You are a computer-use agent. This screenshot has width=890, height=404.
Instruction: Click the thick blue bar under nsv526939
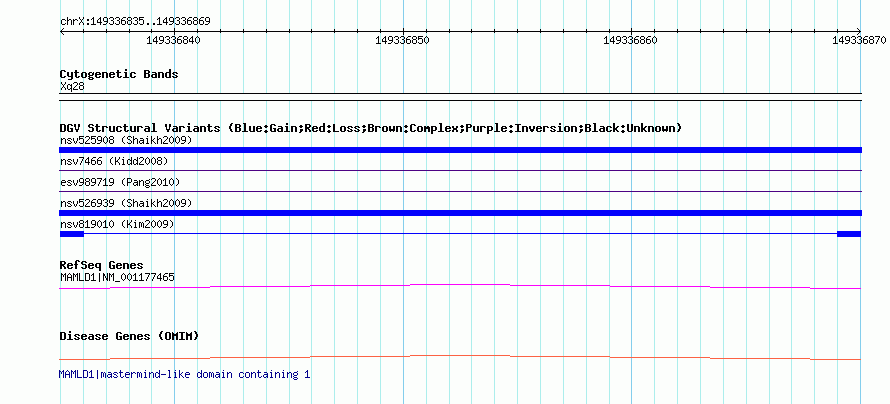[460, 213]
